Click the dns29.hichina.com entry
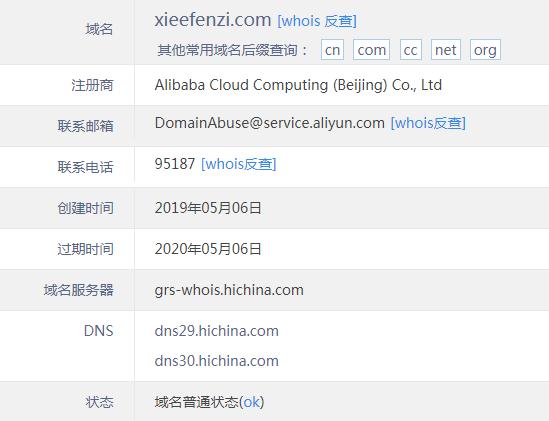549x421 pixels. pos(216,331)
